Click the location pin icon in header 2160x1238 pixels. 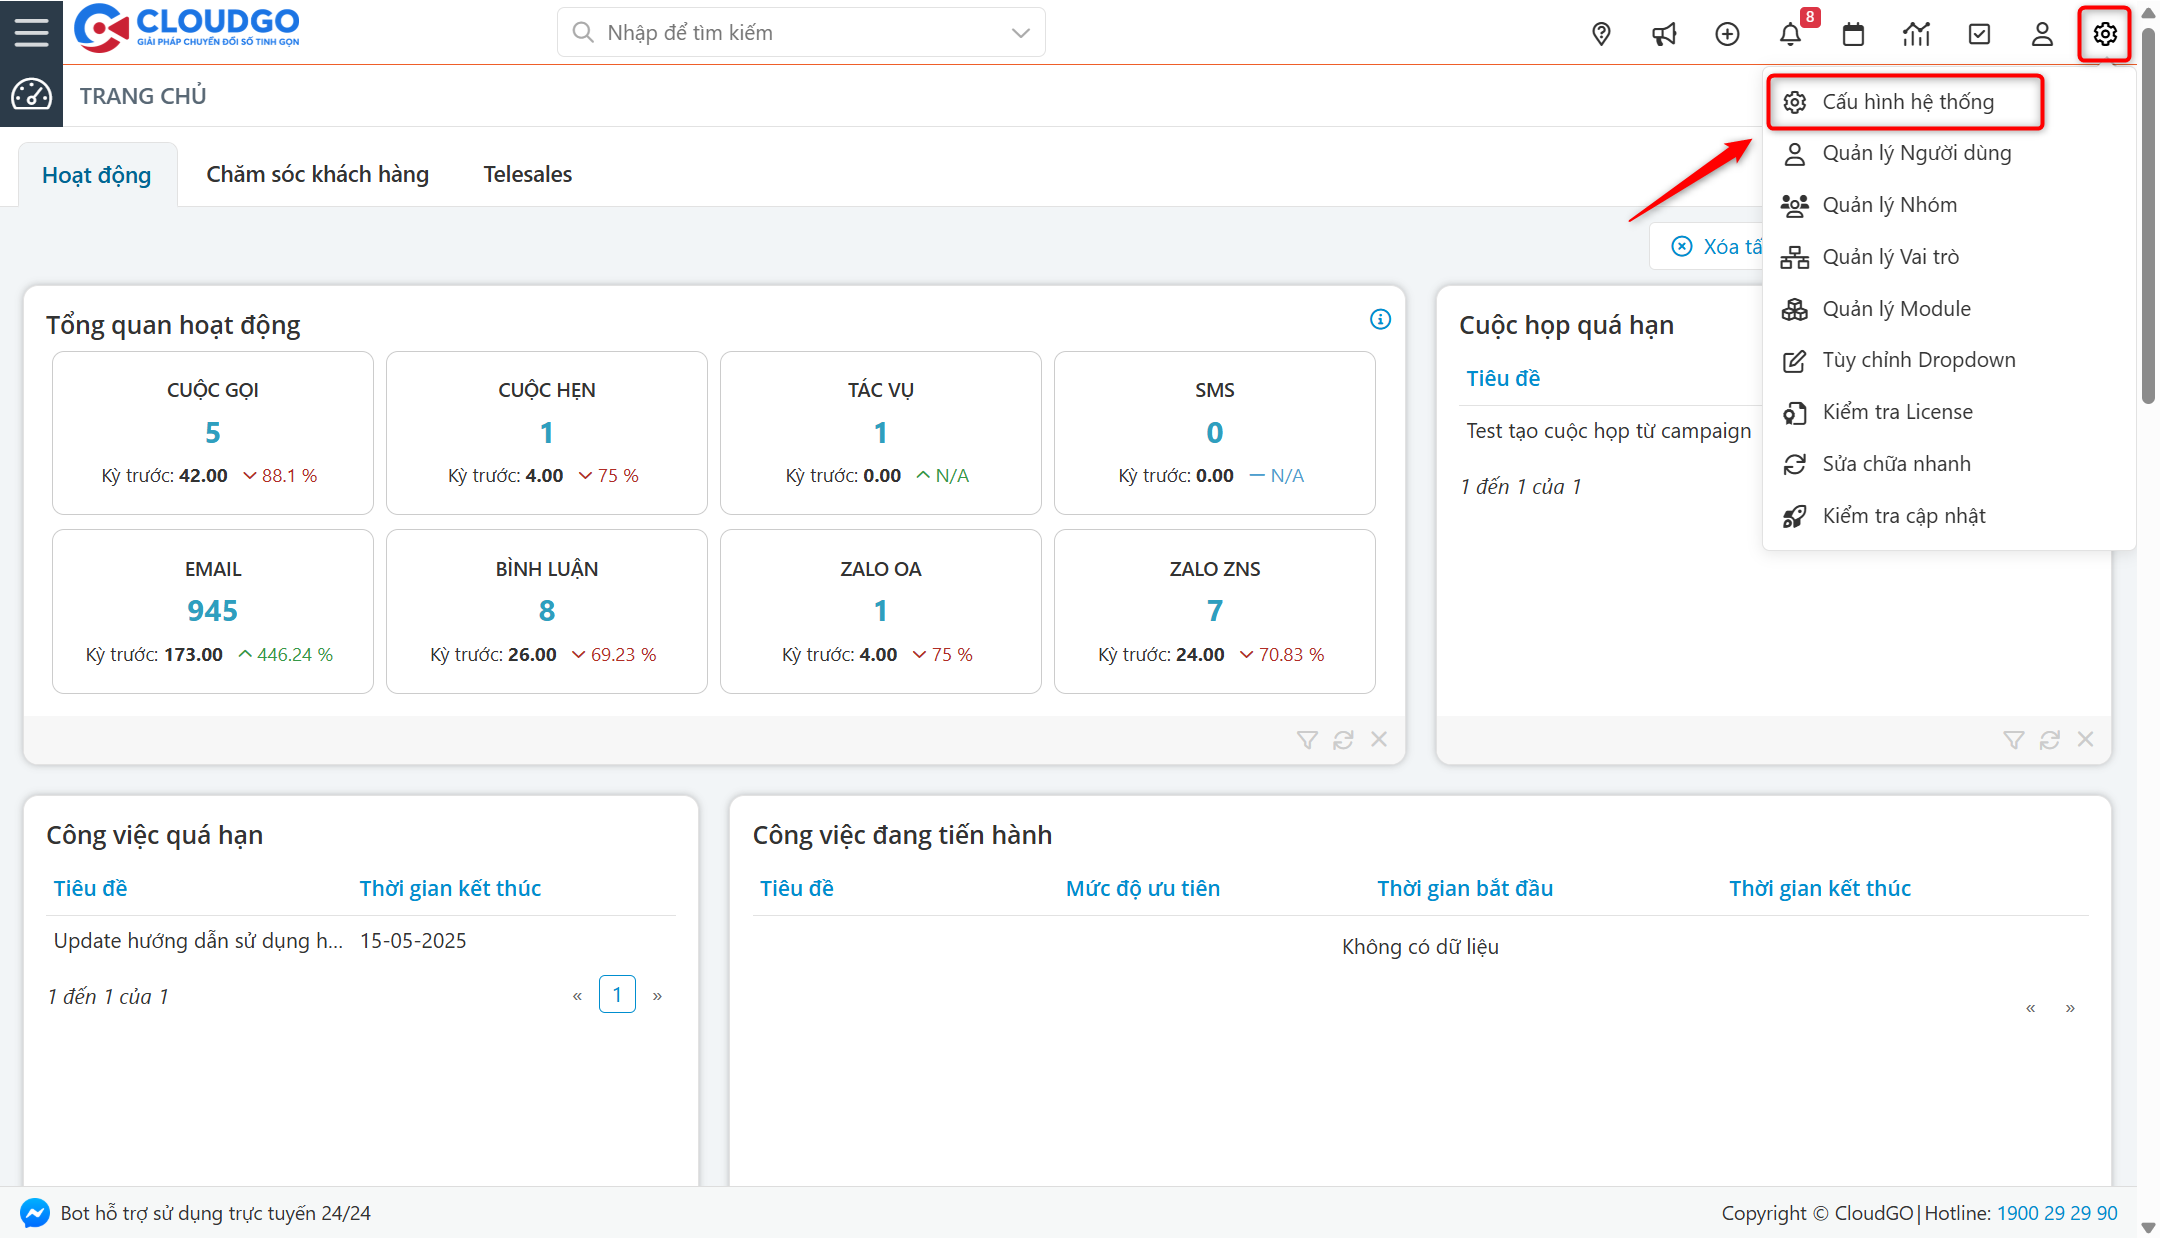1601,34
